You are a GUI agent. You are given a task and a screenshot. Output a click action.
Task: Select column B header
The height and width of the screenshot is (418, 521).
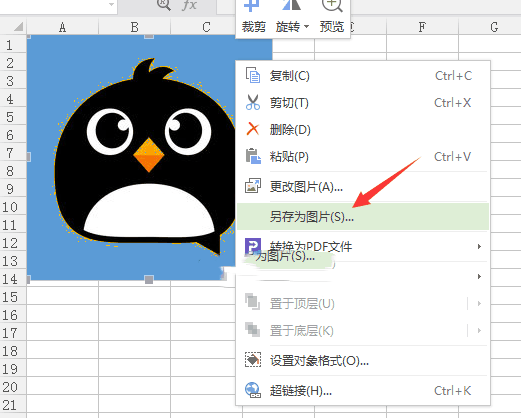134,27
